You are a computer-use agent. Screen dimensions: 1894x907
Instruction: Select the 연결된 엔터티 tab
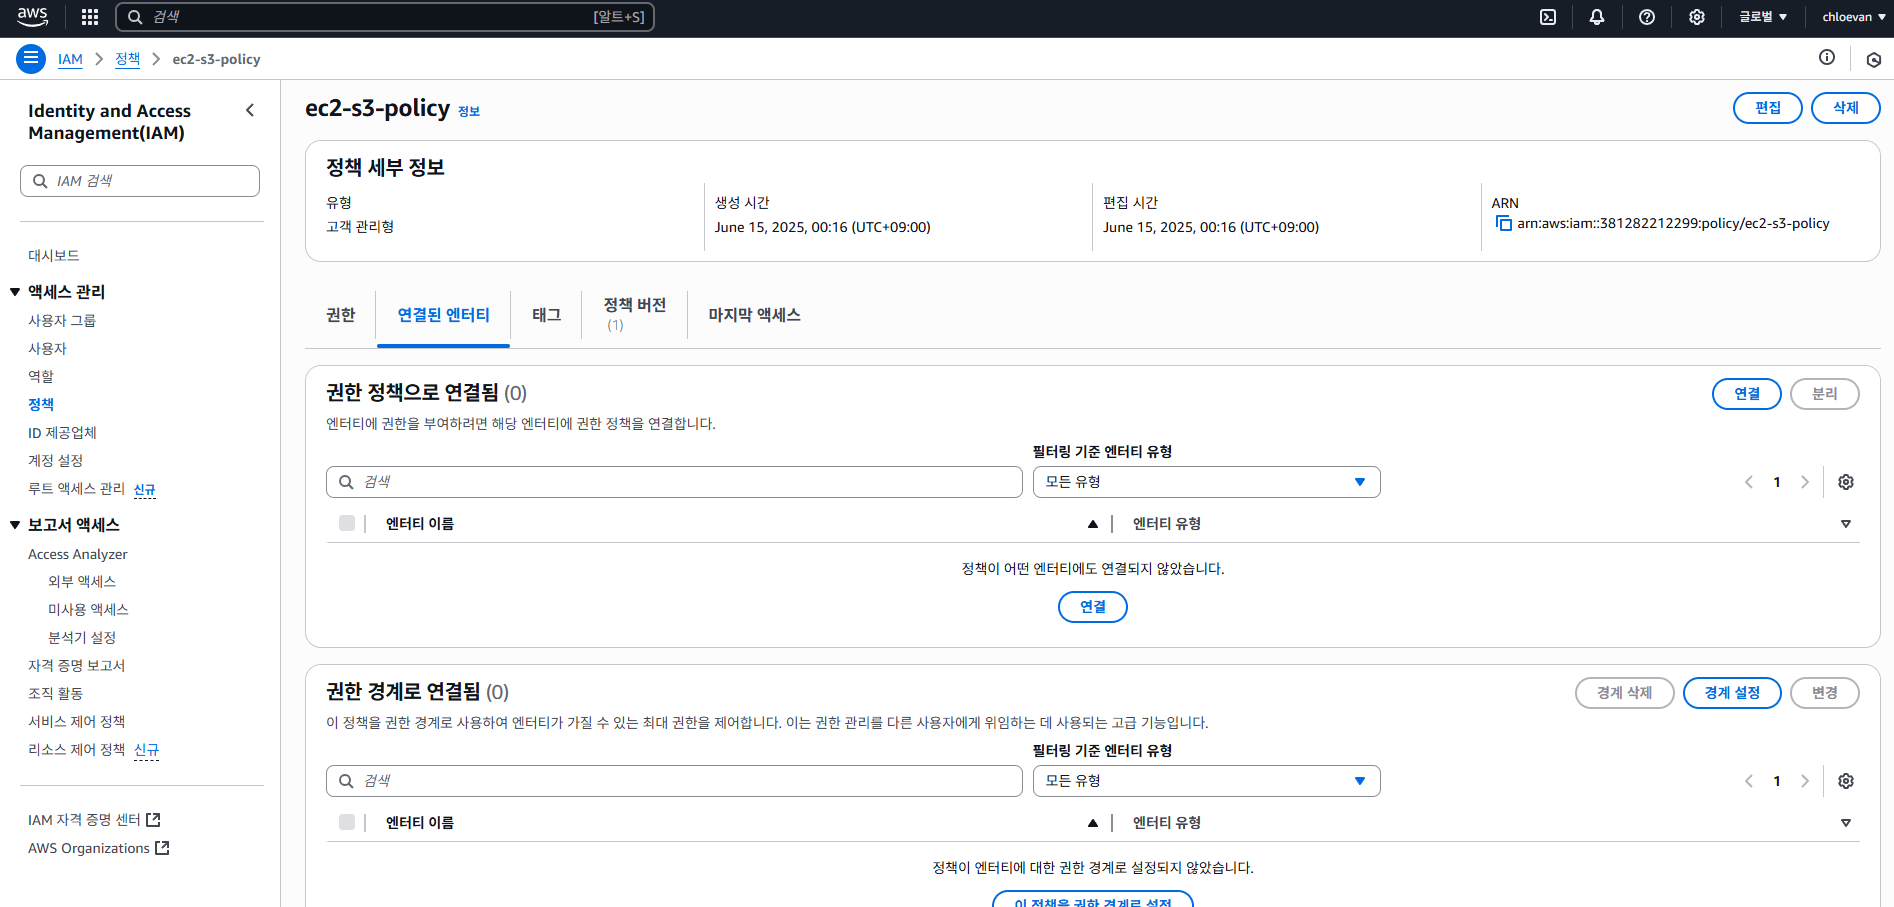(x=443, y=315)
